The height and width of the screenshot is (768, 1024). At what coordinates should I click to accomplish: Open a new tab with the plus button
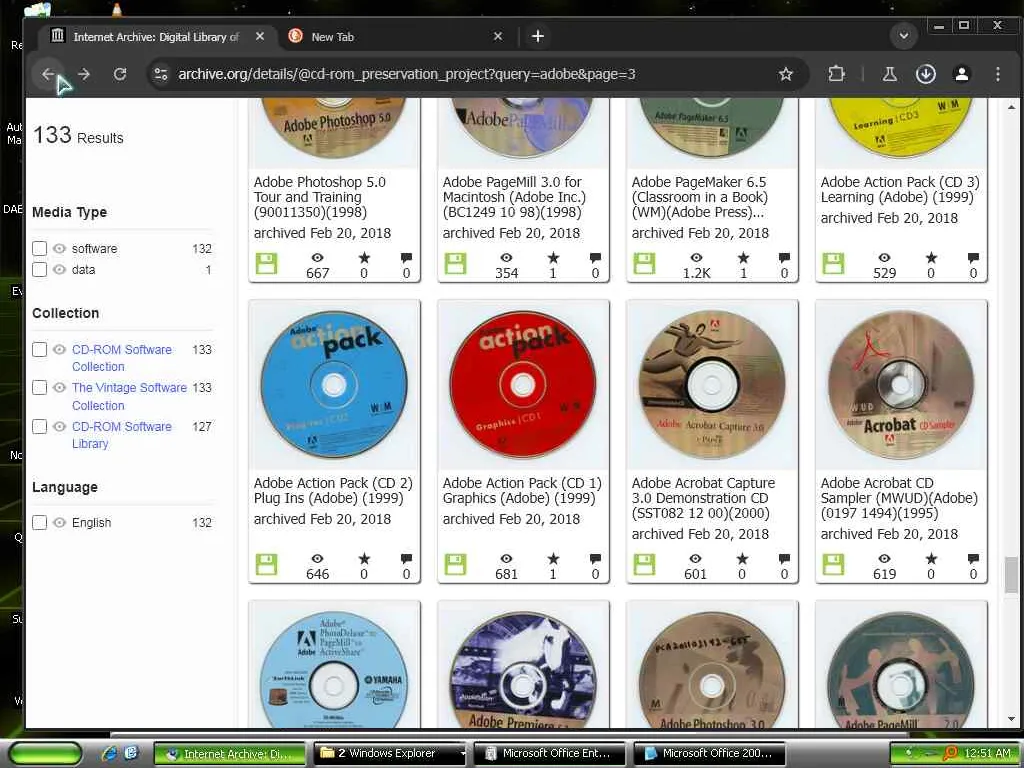coord(537,37)
